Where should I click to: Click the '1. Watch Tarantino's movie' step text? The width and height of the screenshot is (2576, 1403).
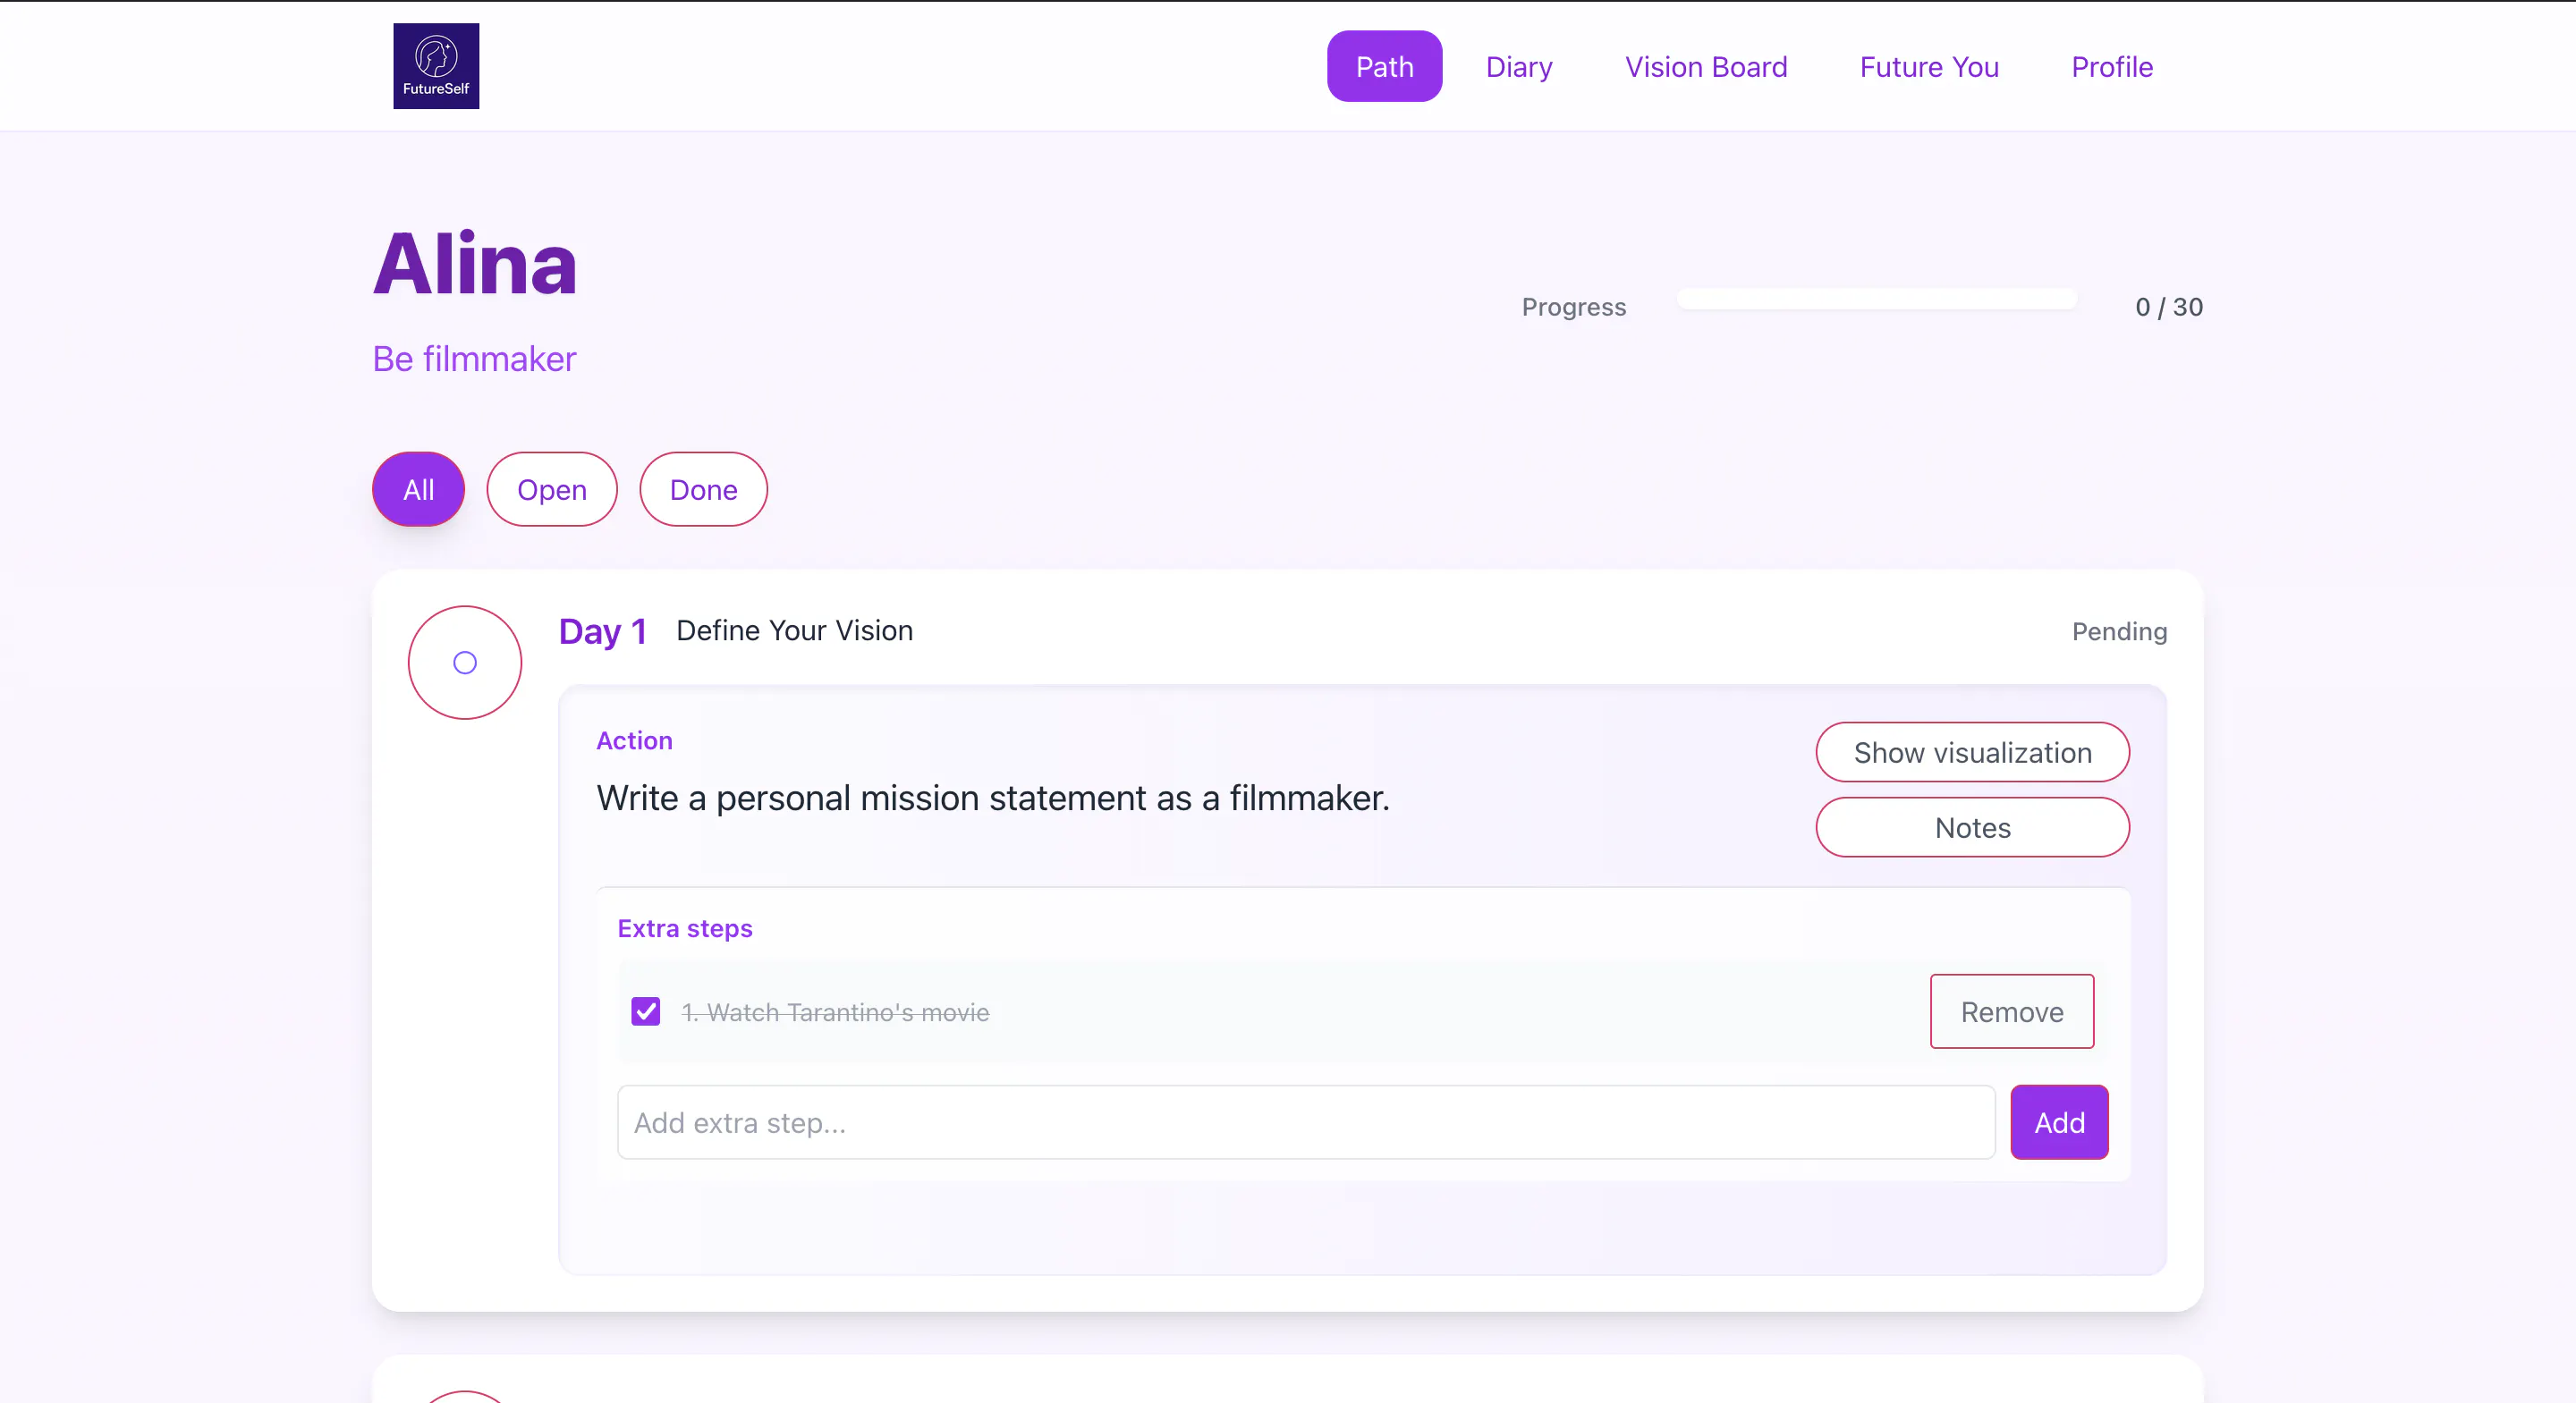tap(835, 1012)
